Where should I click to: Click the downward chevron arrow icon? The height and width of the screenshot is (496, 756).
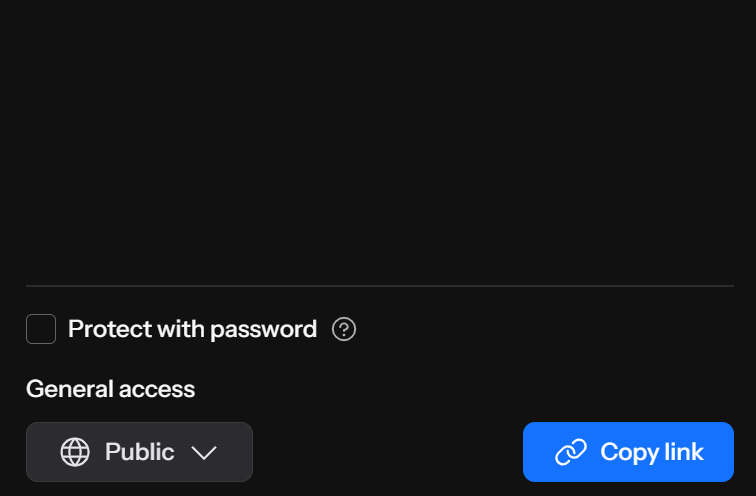coord(204,453)
